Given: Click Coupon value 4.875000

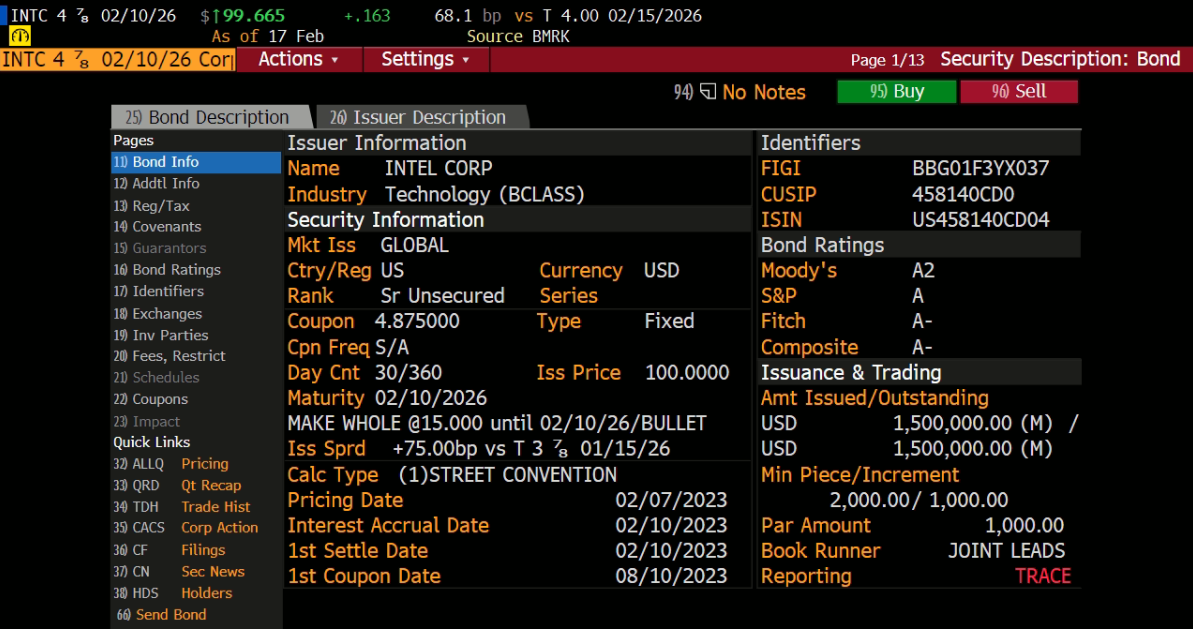Looking at the screenshot, I should (417, 322).
